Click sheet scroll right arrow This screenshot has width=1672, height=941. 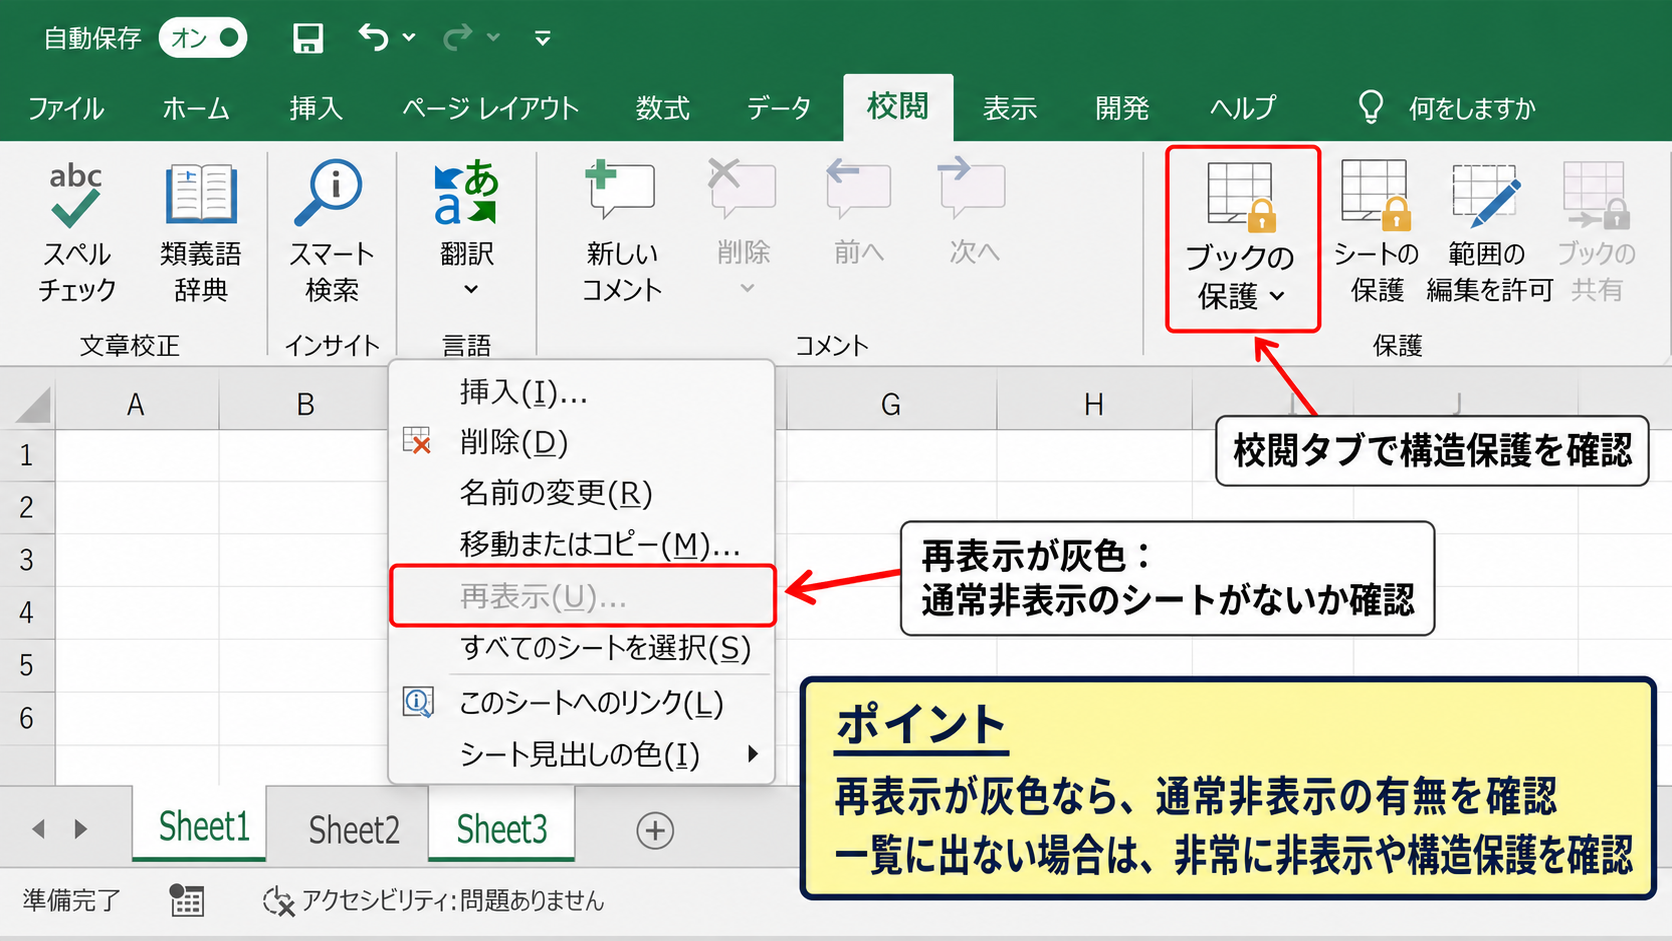tap(81, 829)
